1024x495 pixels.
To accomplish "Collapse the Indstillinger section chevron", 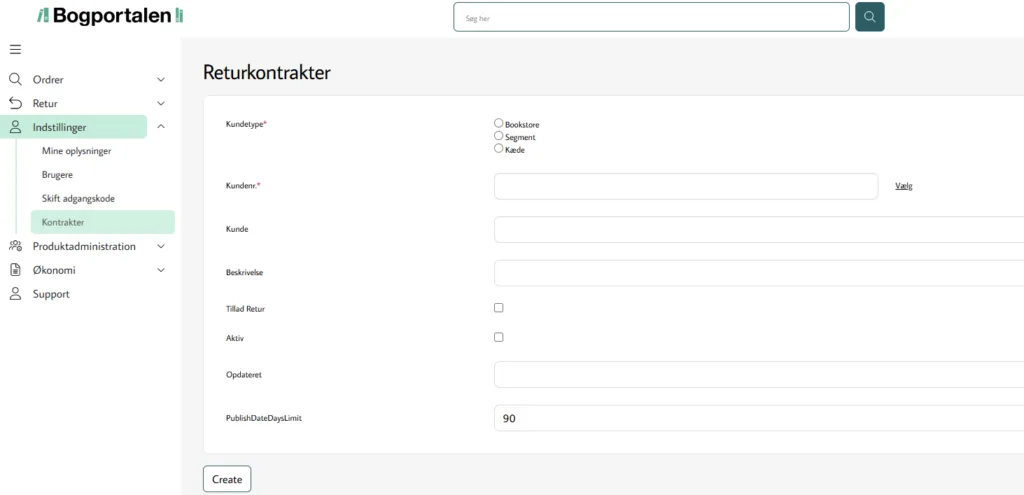I will pos(161,127).
